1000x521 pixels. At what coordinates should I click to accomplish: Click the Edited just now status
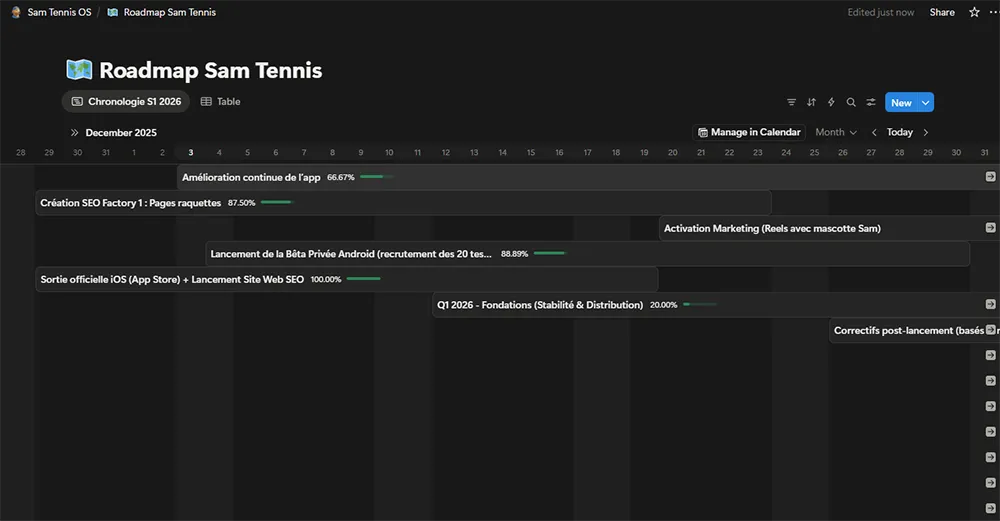(x=880, y=12)
